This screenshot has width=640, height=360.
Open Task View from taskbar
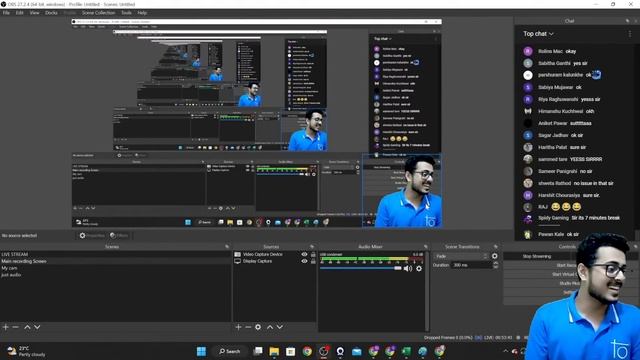[x=258, y=351]
